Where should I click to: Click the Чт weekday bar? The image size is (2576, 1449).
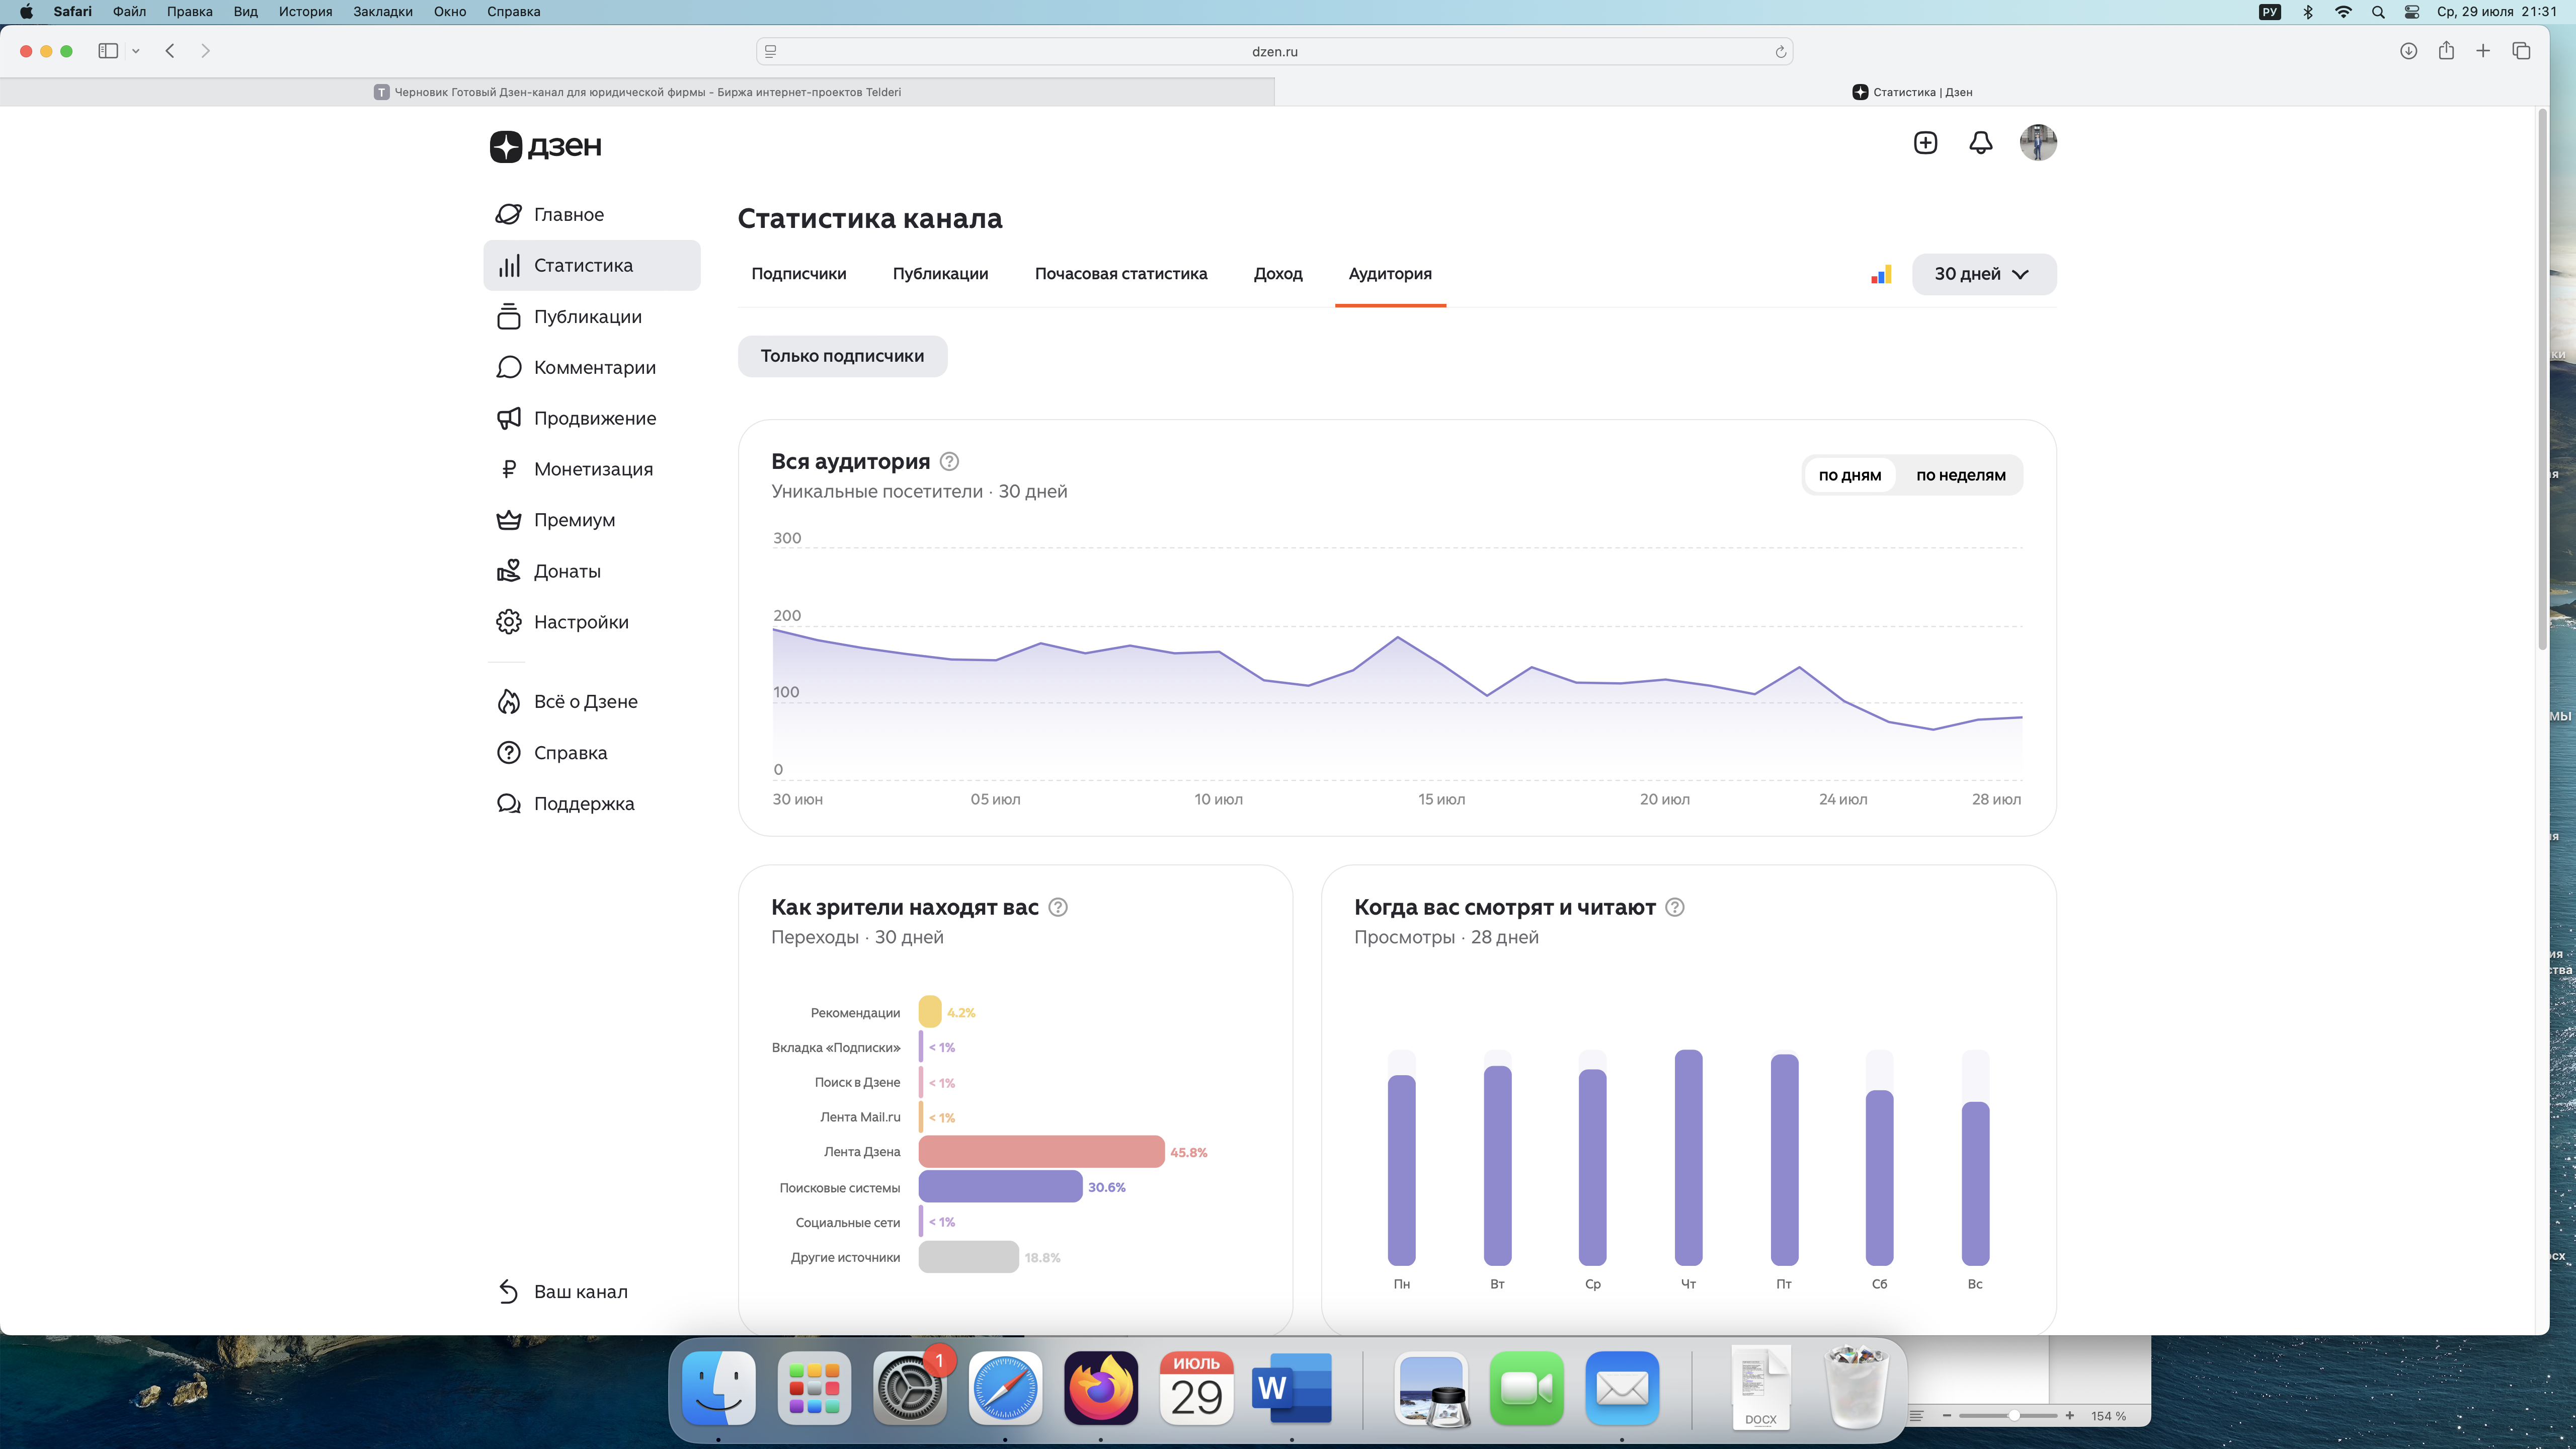point(1688,1158)
